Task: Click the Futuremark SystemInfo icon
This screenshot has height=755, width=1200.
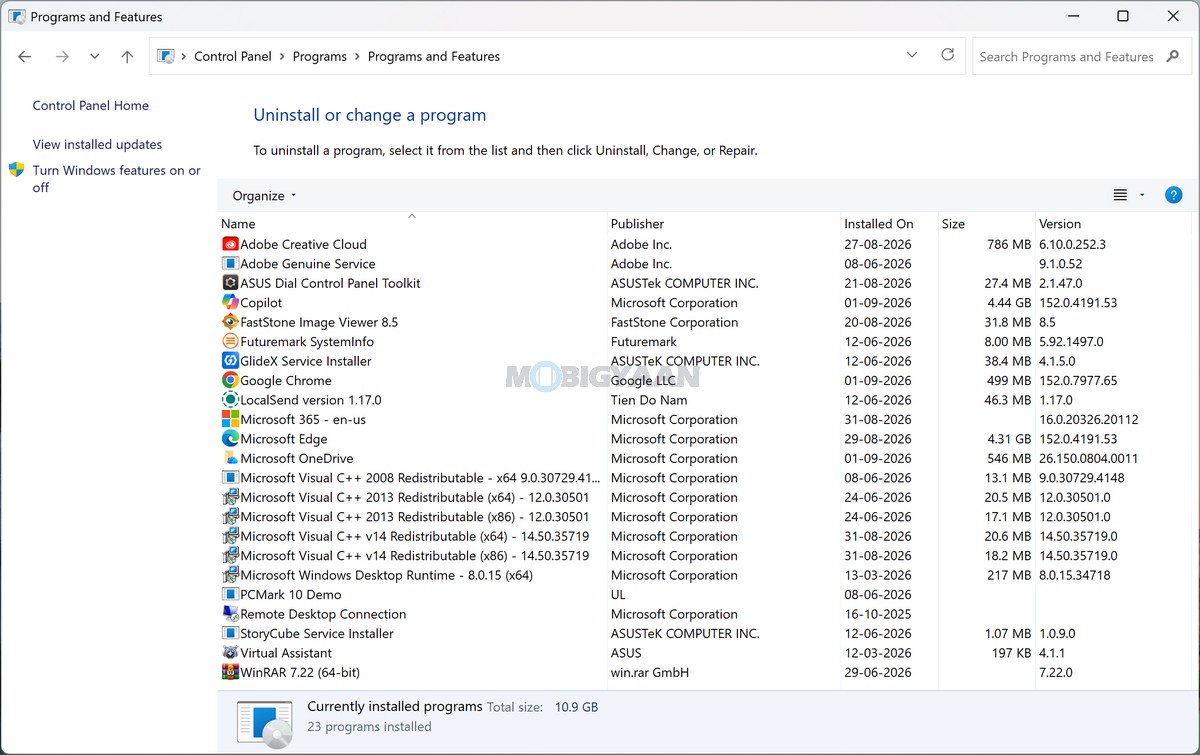Action: [230, 342]
